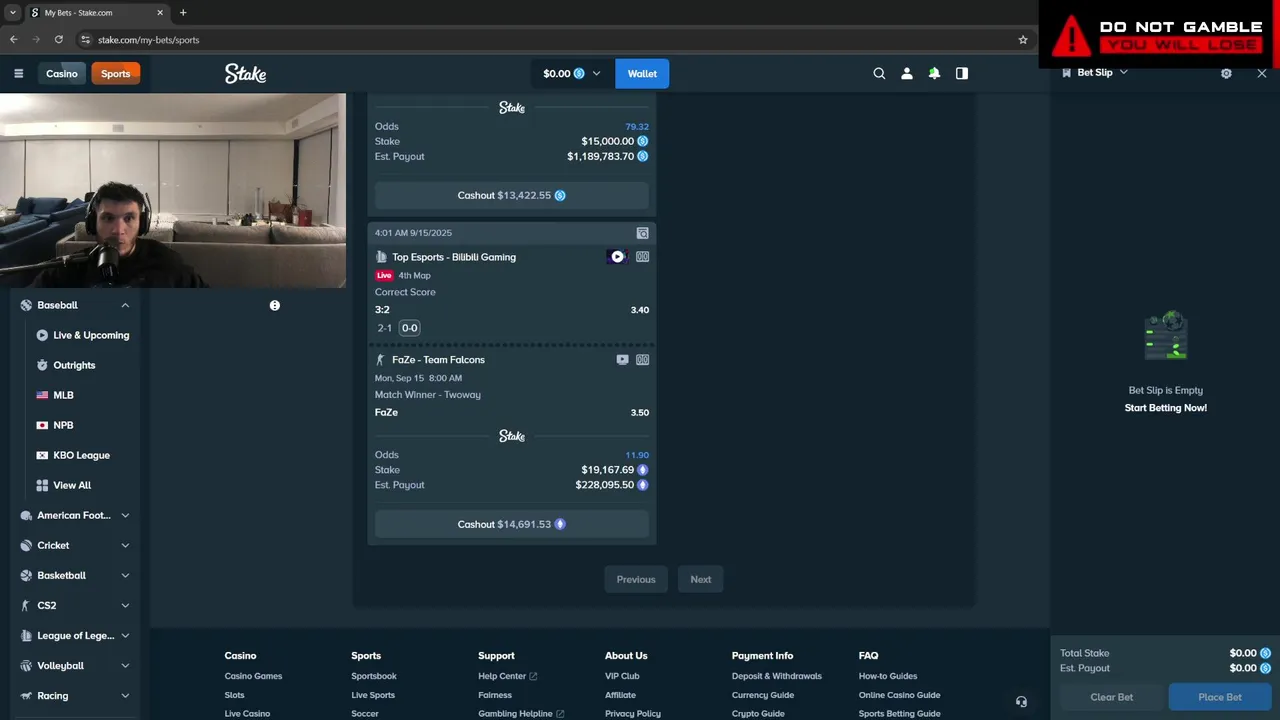Open stats icon for Top Esports match
1280x720 pixels.
coord(643,257)
